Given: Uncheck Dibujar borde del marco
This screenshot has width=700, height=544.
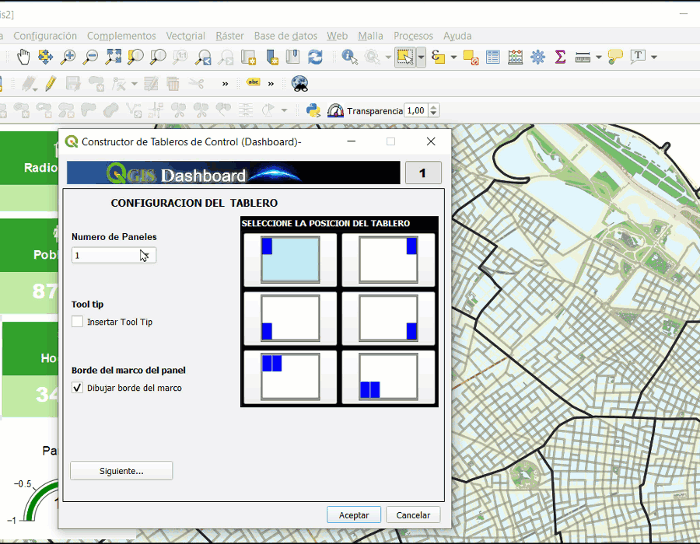Looking at the screenshot, I should pyautogui.click(x=78, y=387).
